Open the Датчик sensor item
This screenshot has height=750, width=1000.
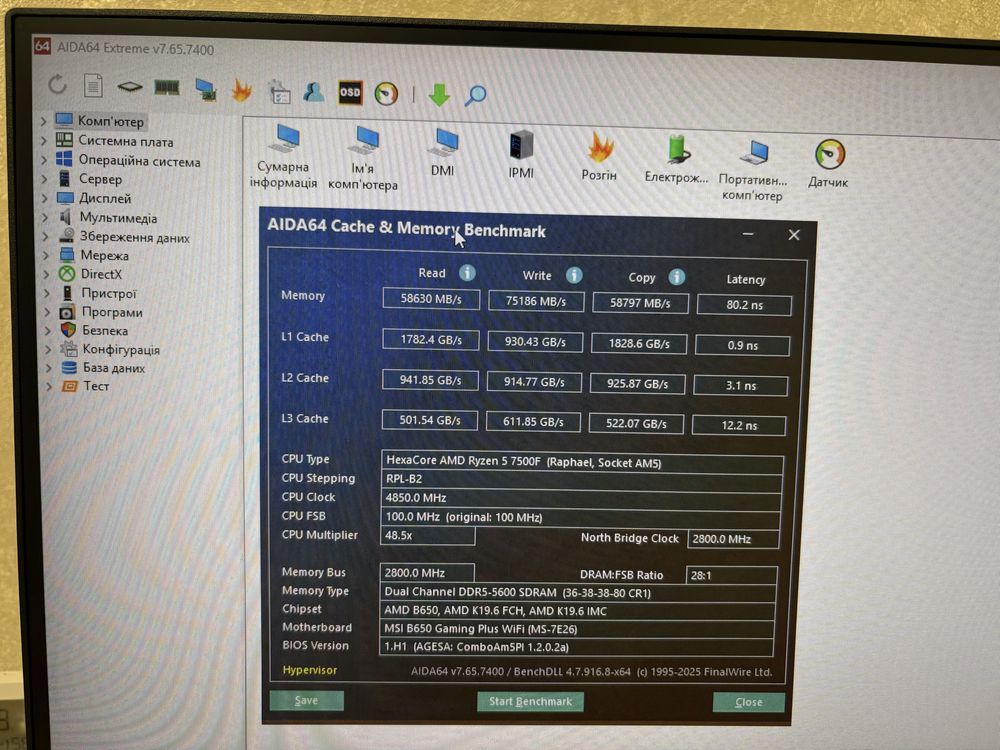click(x=828, y=163)
